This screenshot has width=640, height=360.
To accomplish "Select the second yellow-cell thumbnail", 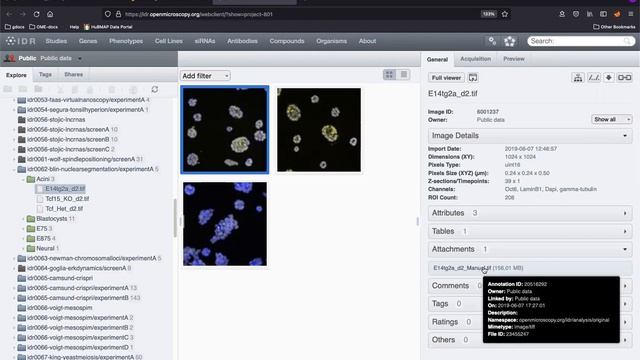I will (x=319, y=130).
